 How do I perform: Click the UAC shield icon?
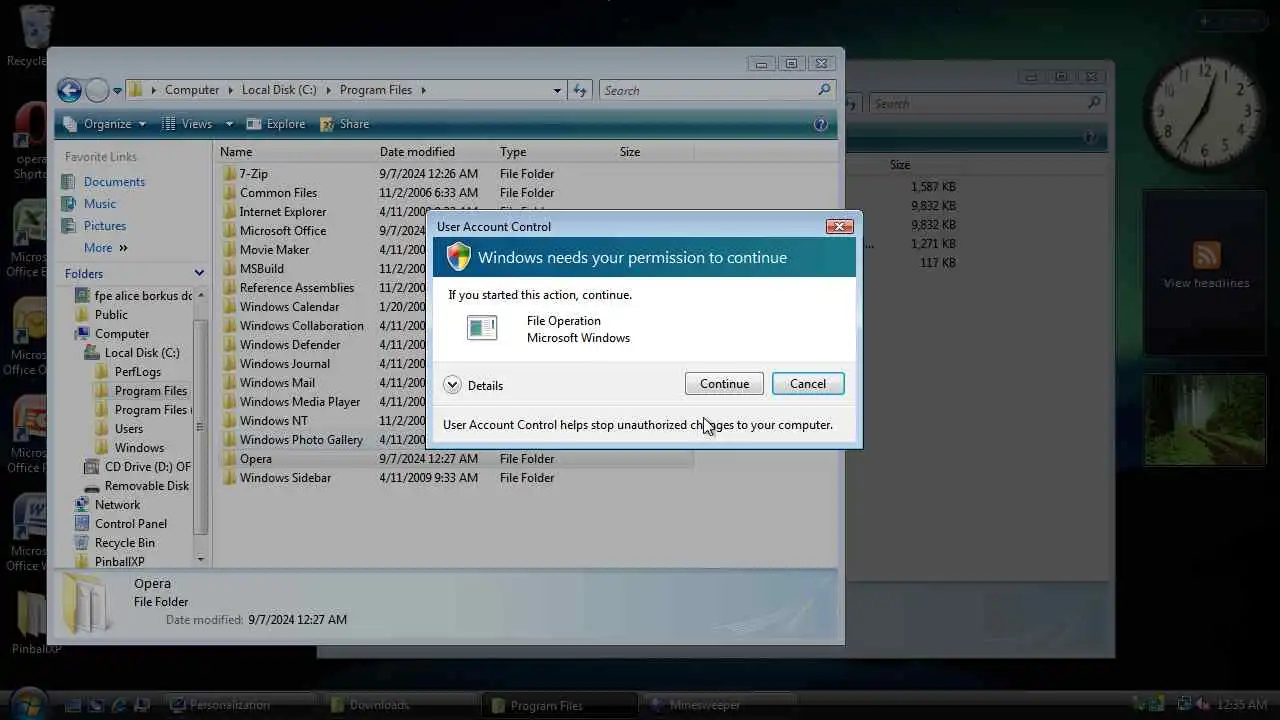[x=458, y=257]
